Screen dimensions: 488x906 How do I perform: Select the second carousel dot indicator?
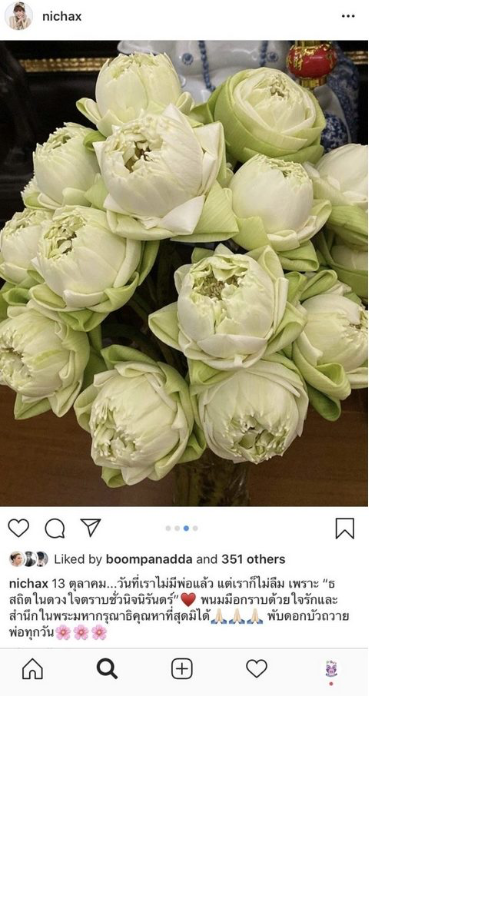pyautogui.click(x=177, y=528)
